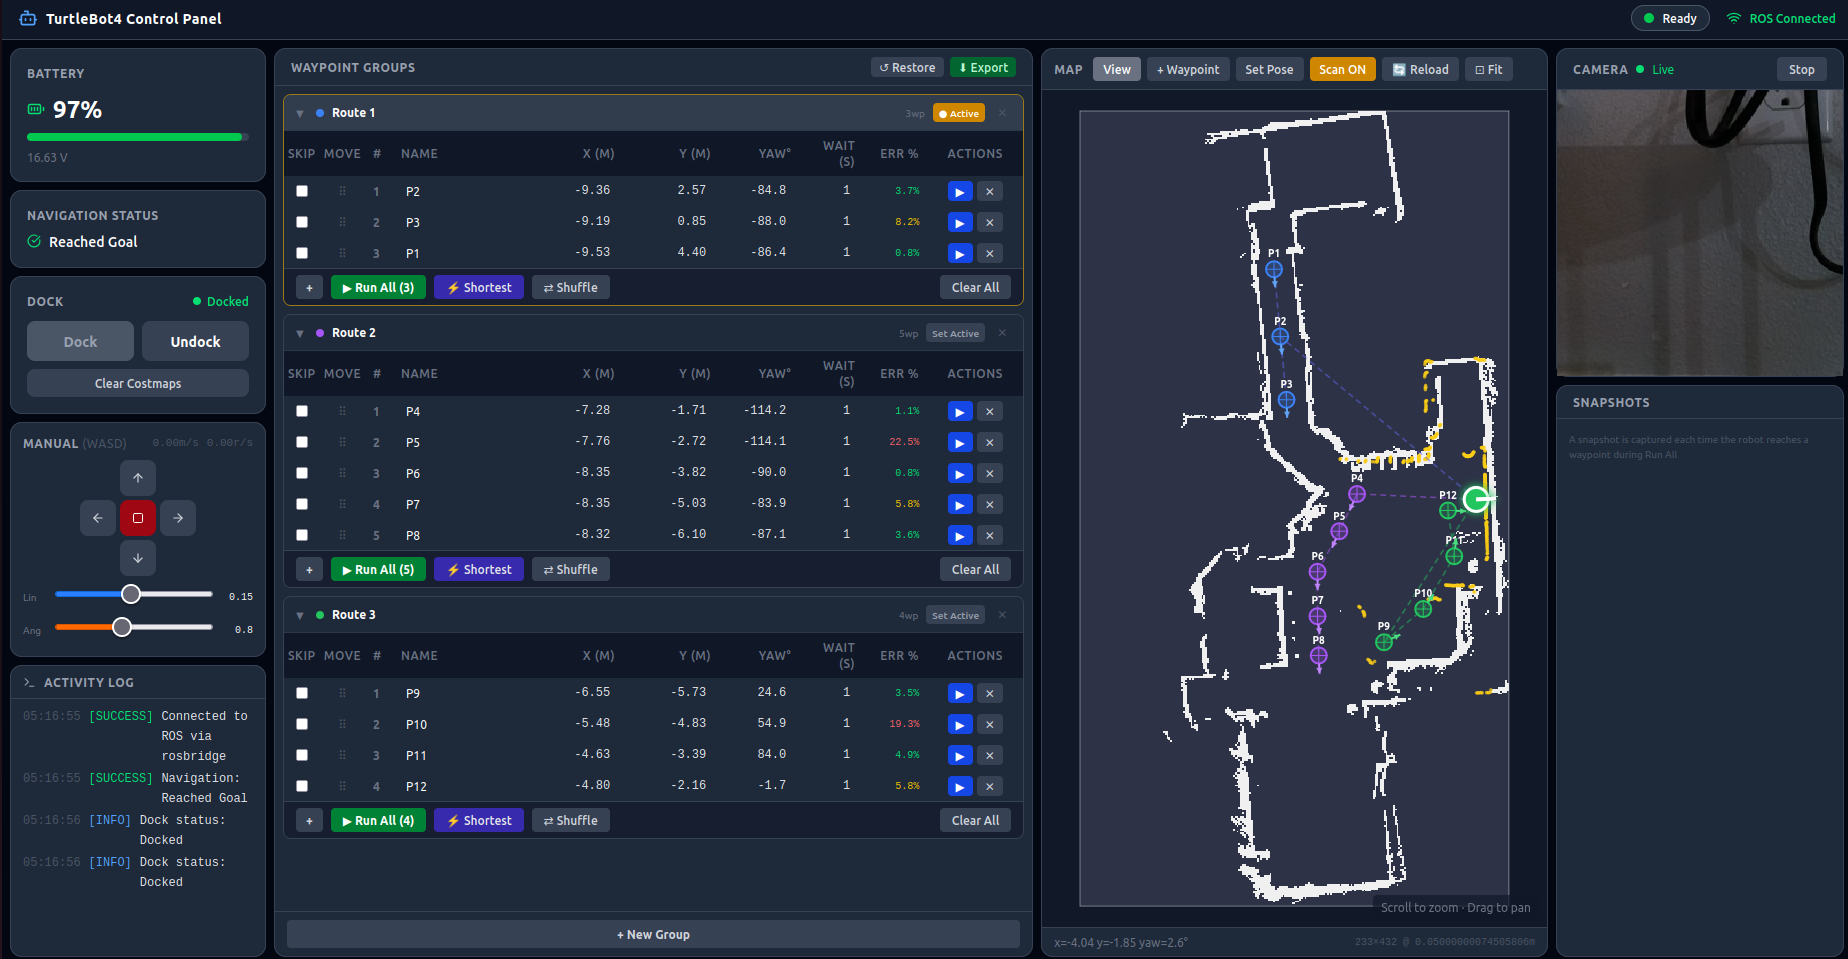Set Route 3 as active

[x=955, y=616]
